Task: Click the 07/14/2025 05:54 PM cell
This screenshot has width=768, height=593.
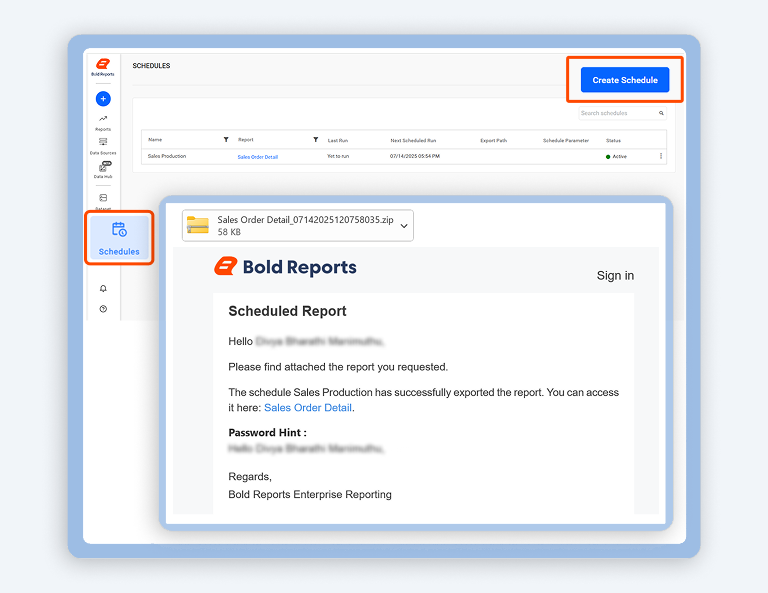Action: click(x=415, y=156)
